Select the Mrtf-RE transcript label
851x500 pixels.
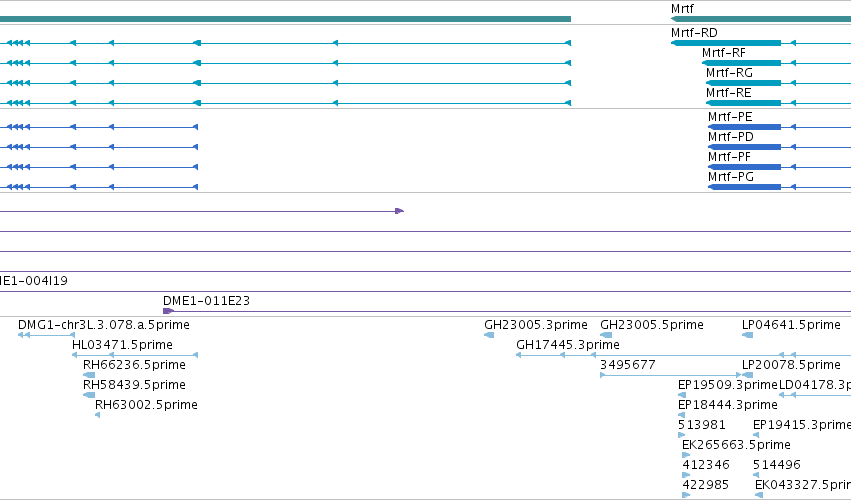(728, 93)
